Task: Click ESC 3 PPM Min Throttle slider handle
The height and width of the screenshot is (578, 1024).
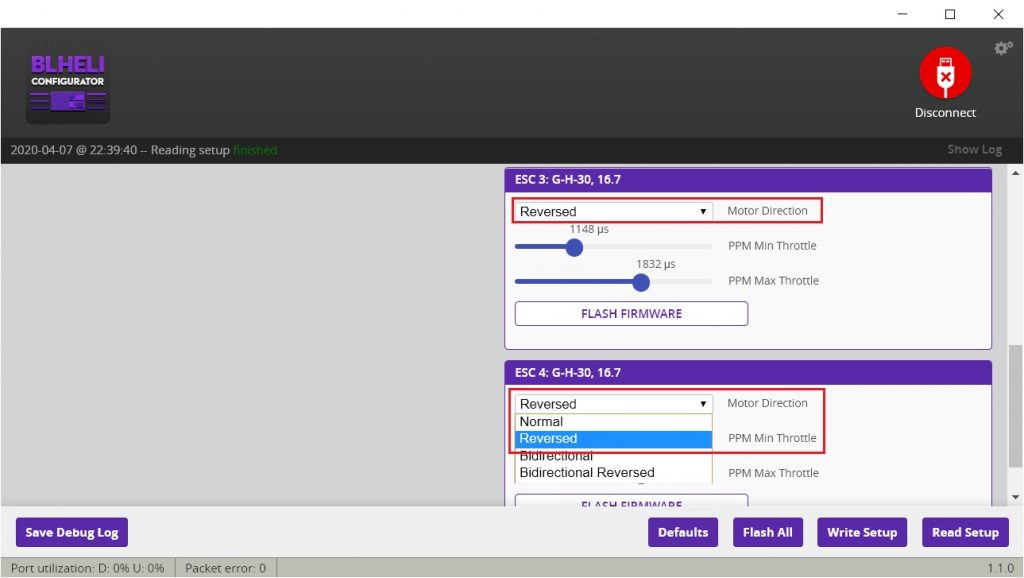Action: click(x=574, y=248)
